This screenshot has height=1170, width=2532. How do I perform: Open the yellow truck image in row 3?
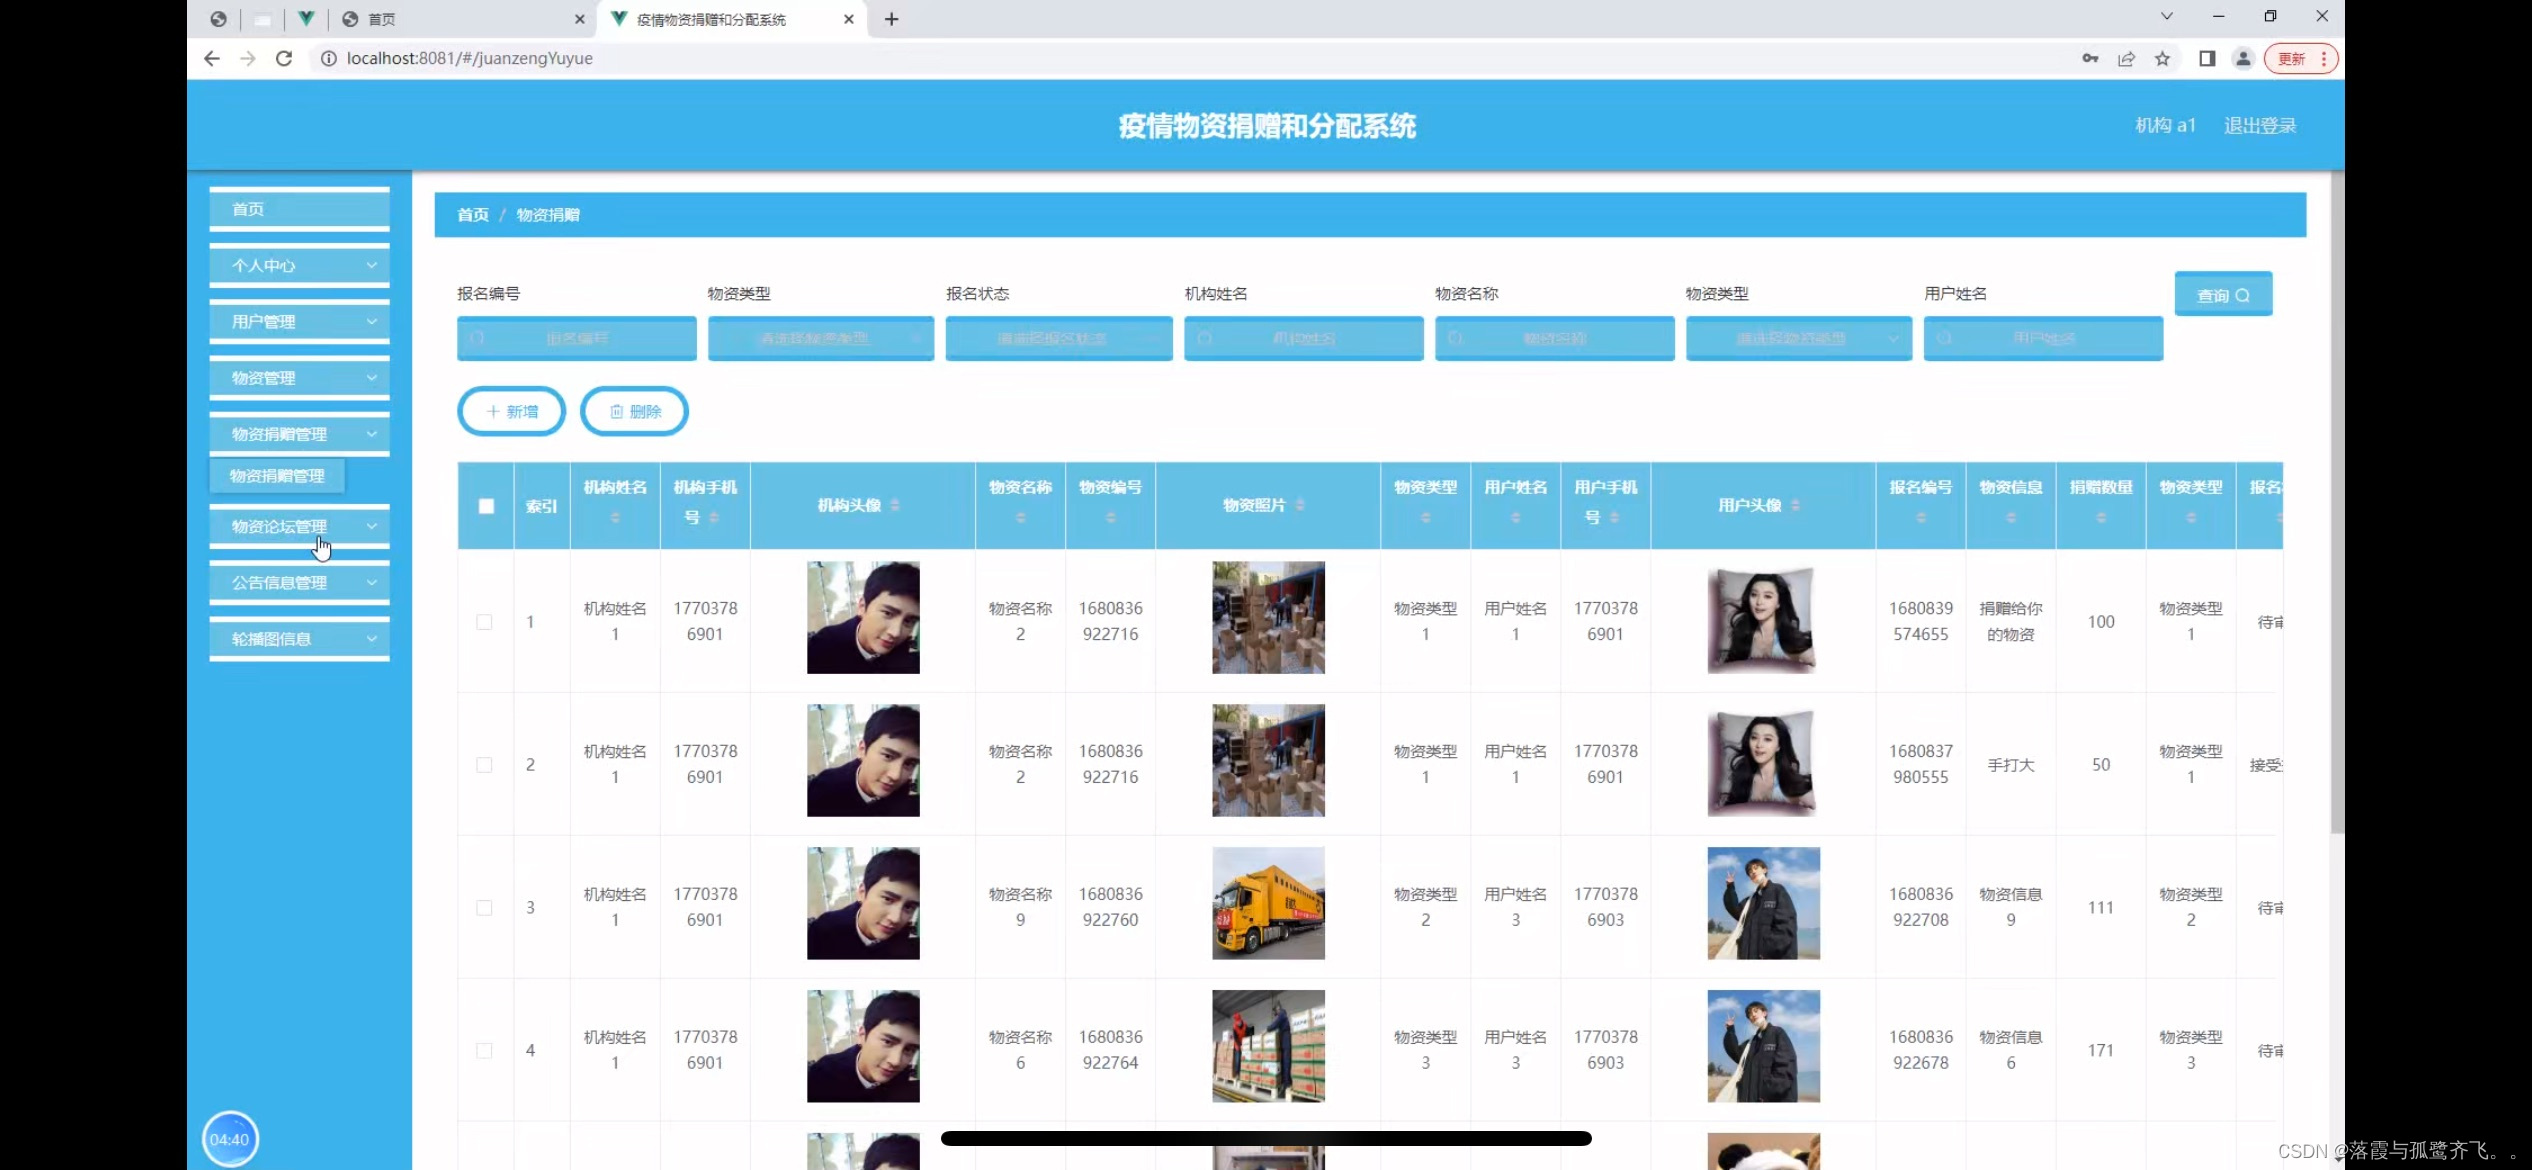click(1268, 903)
